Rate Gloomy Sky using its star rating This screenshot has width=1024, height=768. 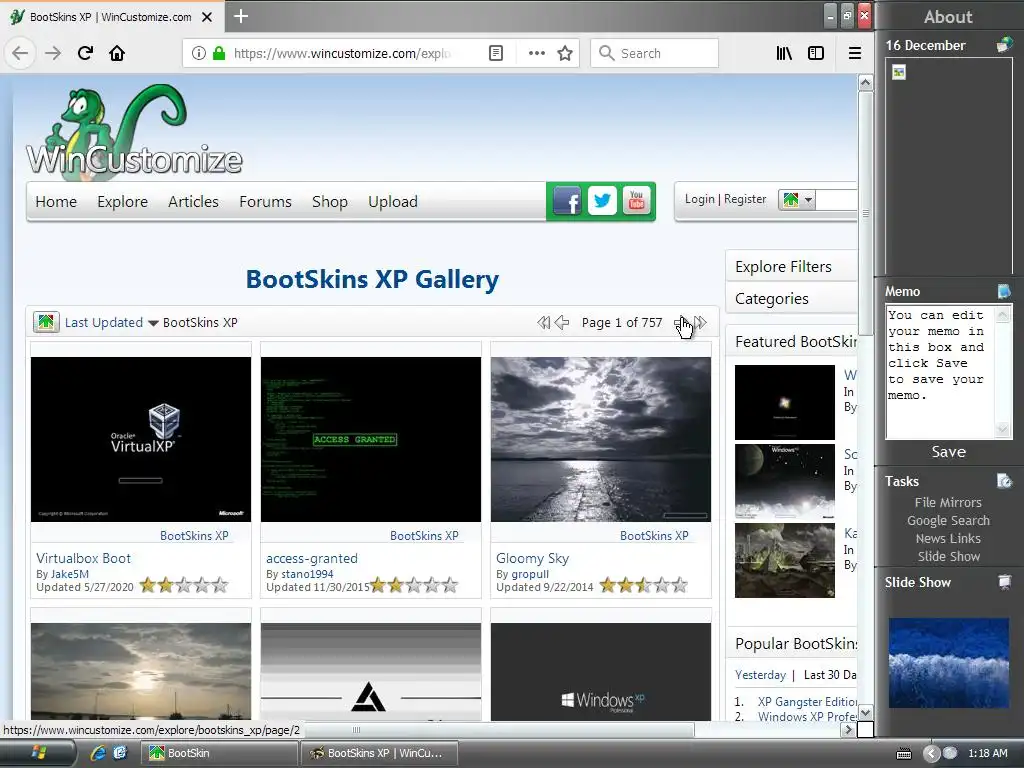tap(643, 585)
